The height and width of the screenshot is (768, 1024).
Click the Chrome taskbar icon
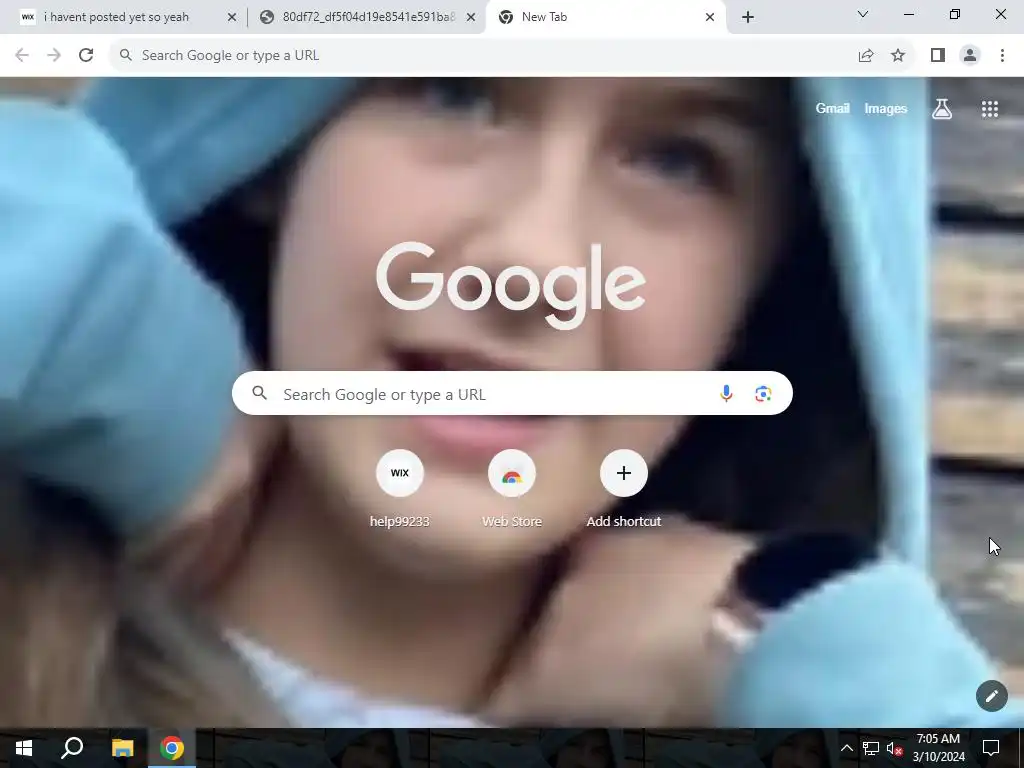click(172, 748)
